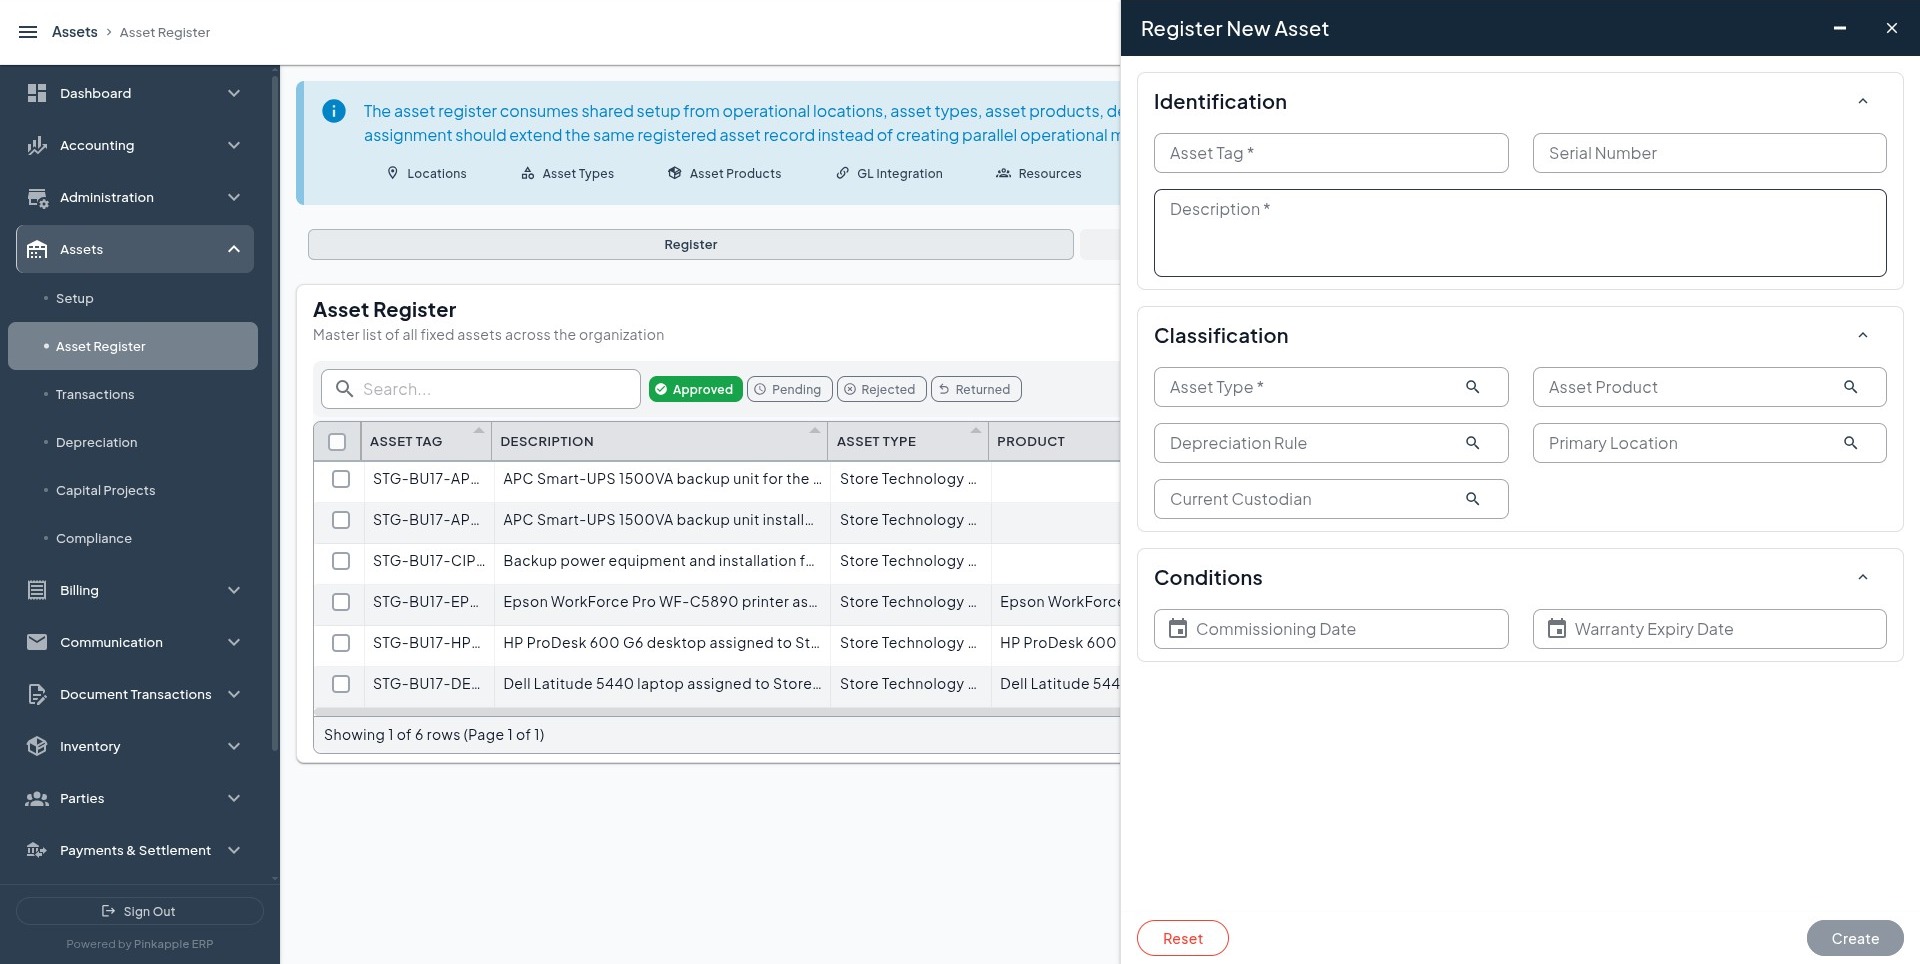Click the Communication envelope icon
Viewport: 1920px width, 964px height.
[37, 642]
